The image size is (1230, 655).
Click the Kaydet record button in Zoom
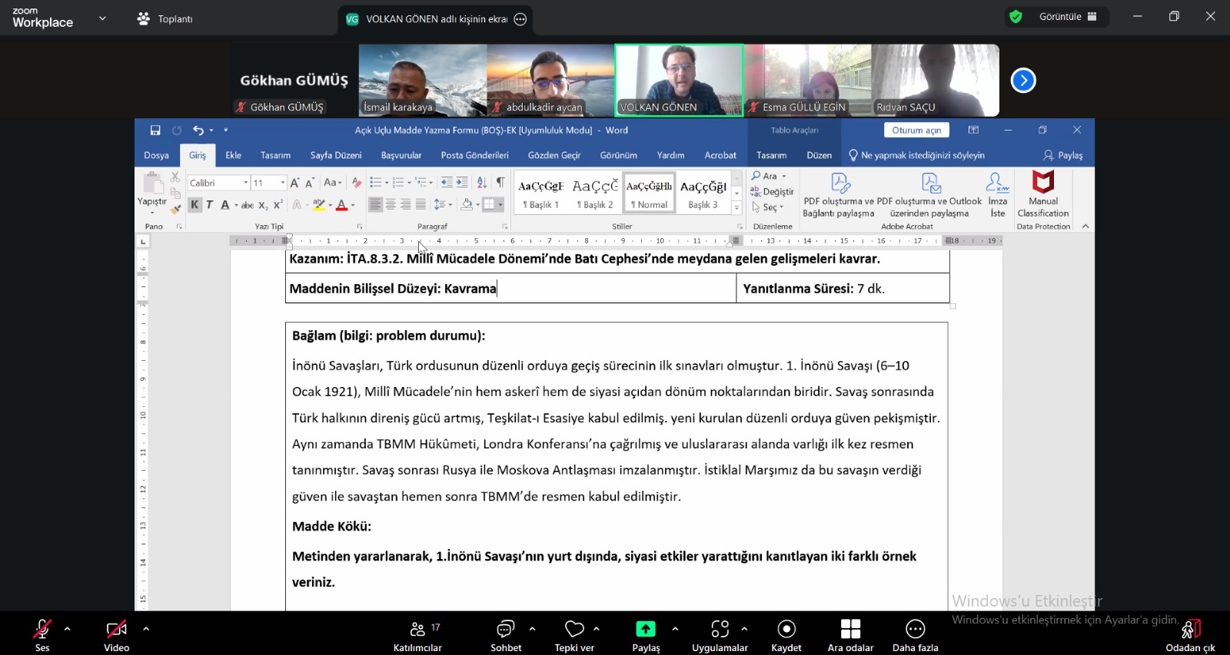pos(786,636)
